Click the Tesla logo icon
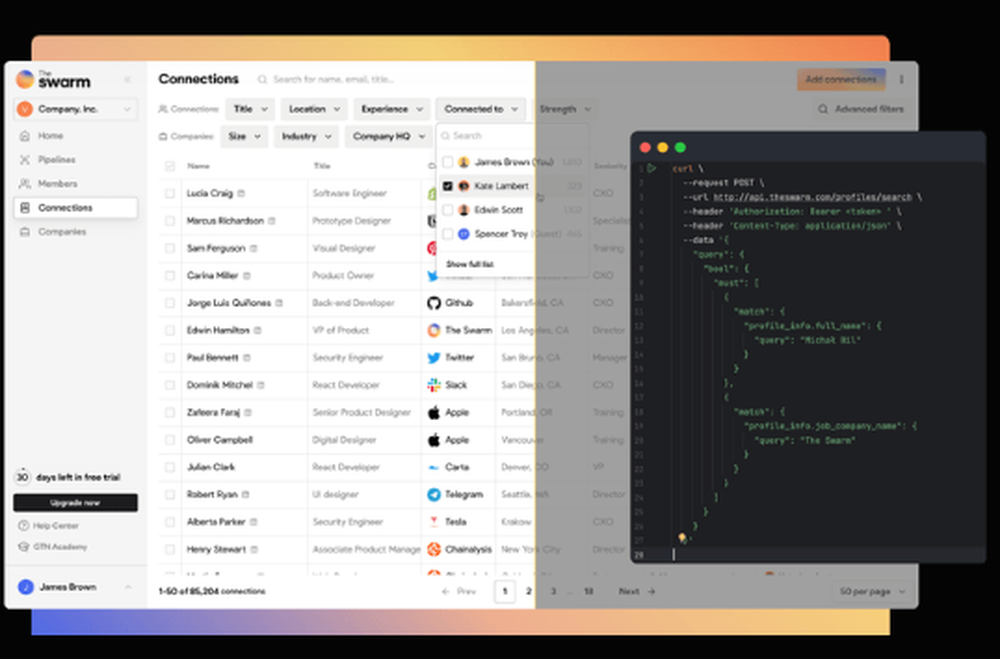Image resolution: width=1000 pixels, height=659 pixels. [434, 522]
